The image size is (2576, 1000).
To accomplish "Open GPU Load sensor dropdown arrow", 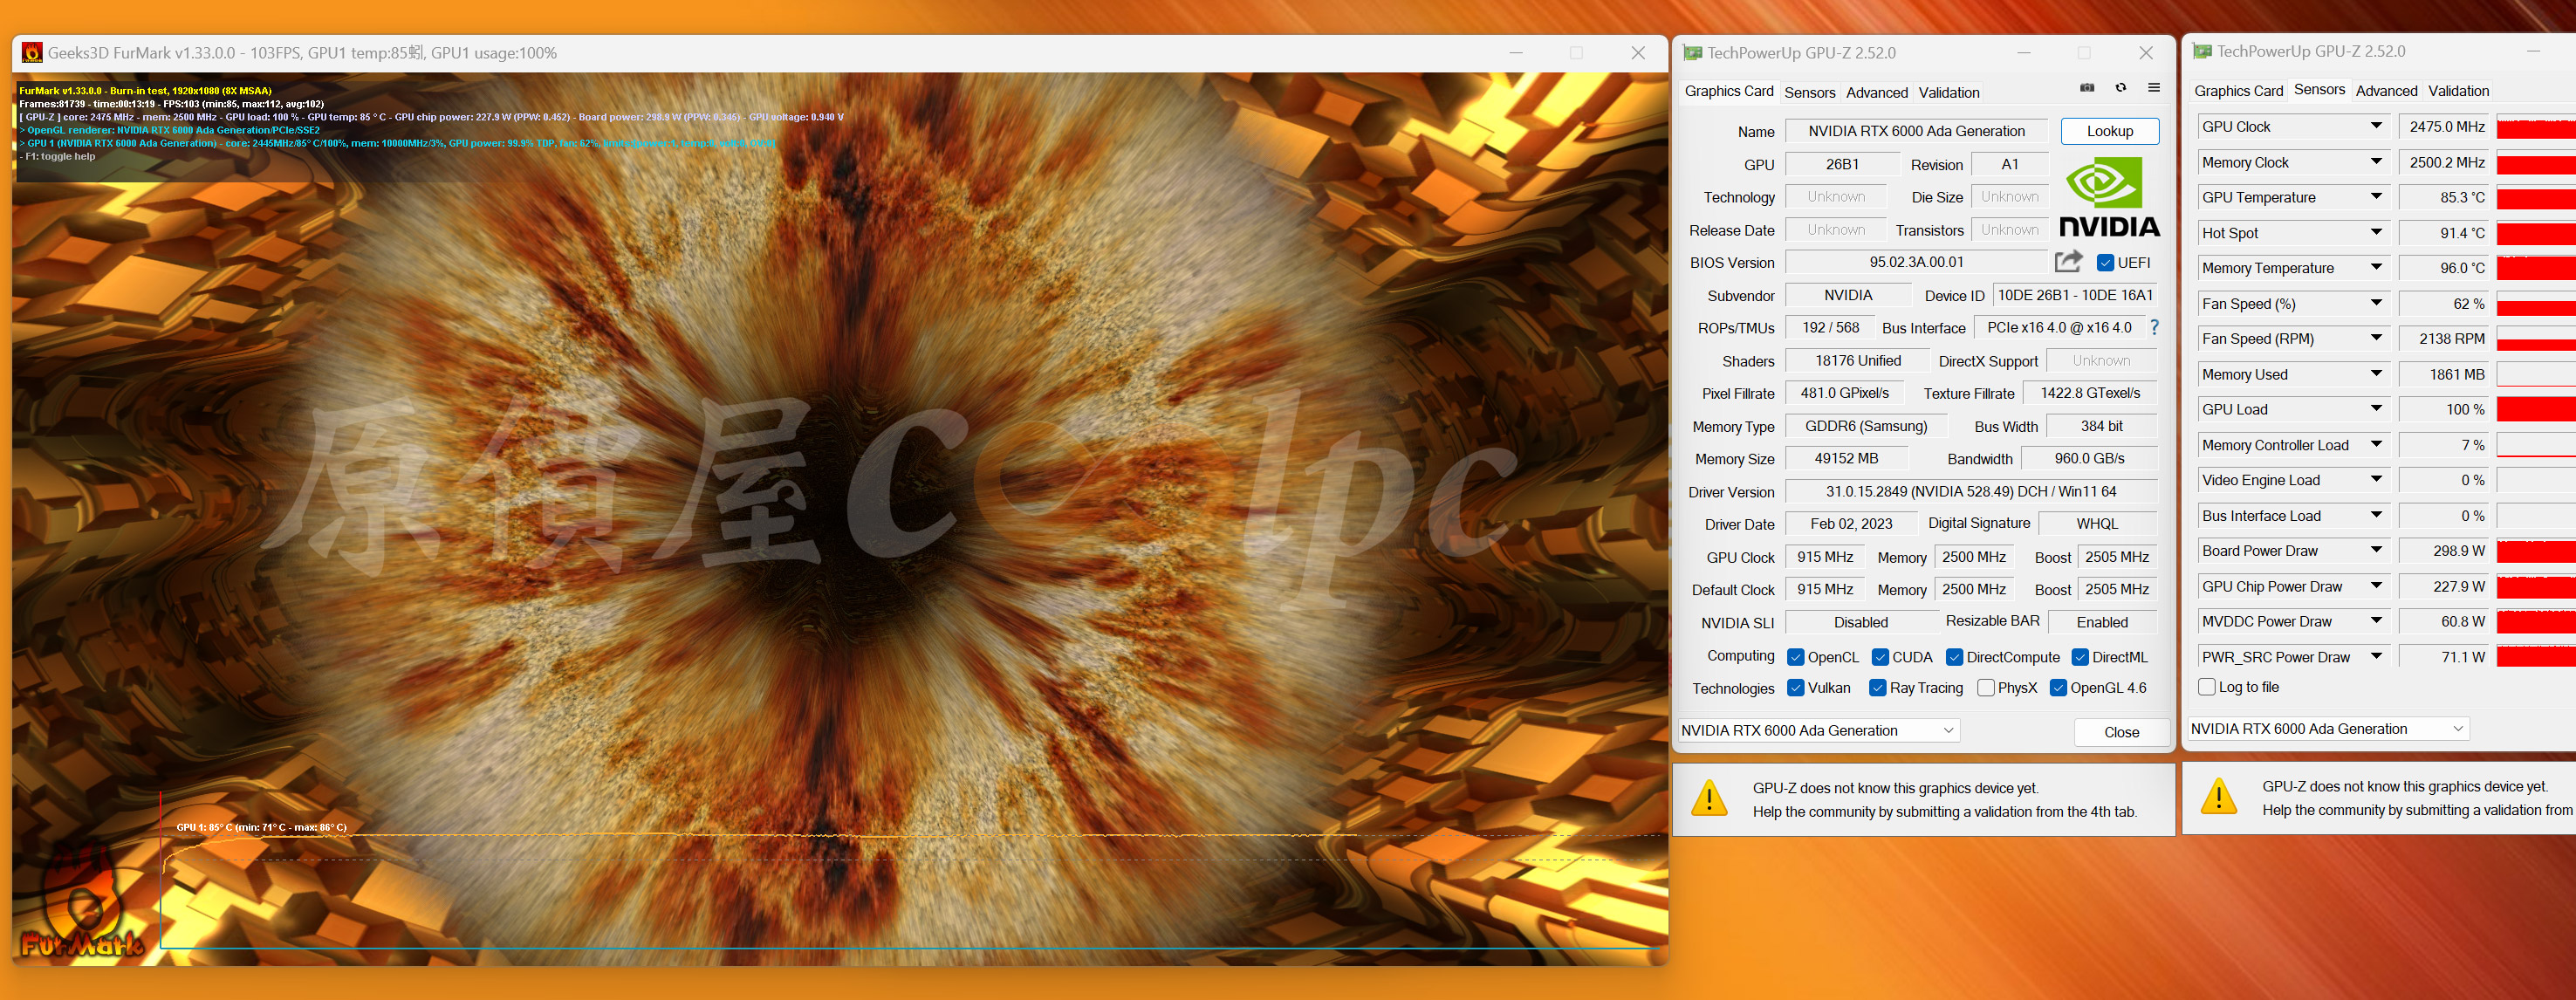I will coord(2377,409).
